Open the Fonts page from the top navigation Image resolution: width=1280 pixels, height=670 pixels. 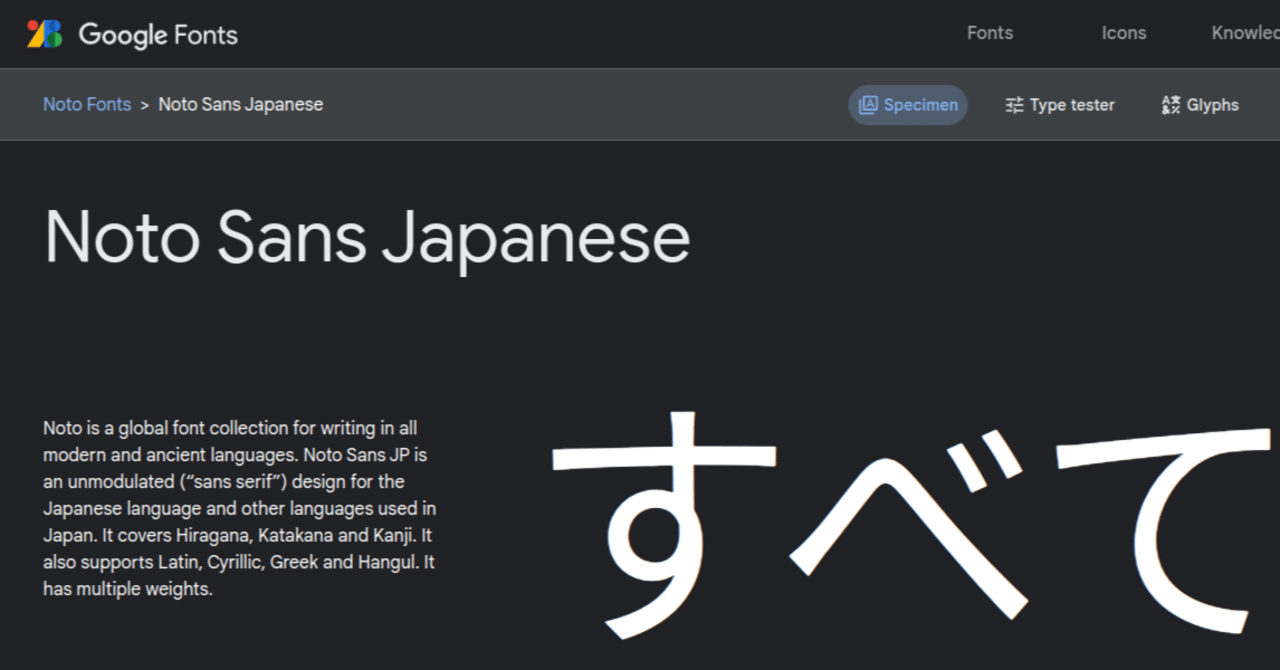pos(989,33)
